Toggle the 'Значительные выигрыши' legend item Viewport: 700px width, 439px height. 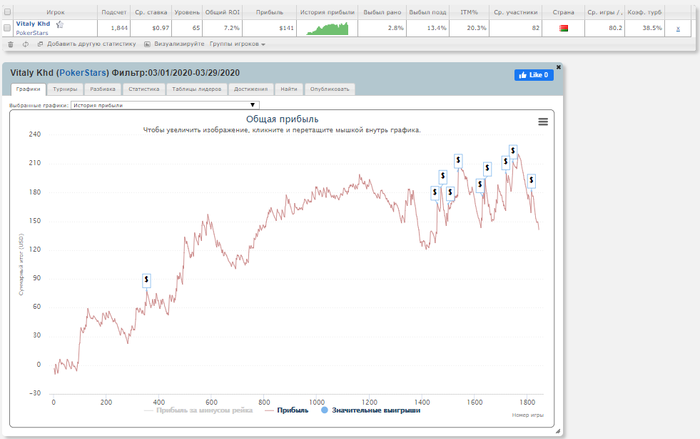[371, 410]
